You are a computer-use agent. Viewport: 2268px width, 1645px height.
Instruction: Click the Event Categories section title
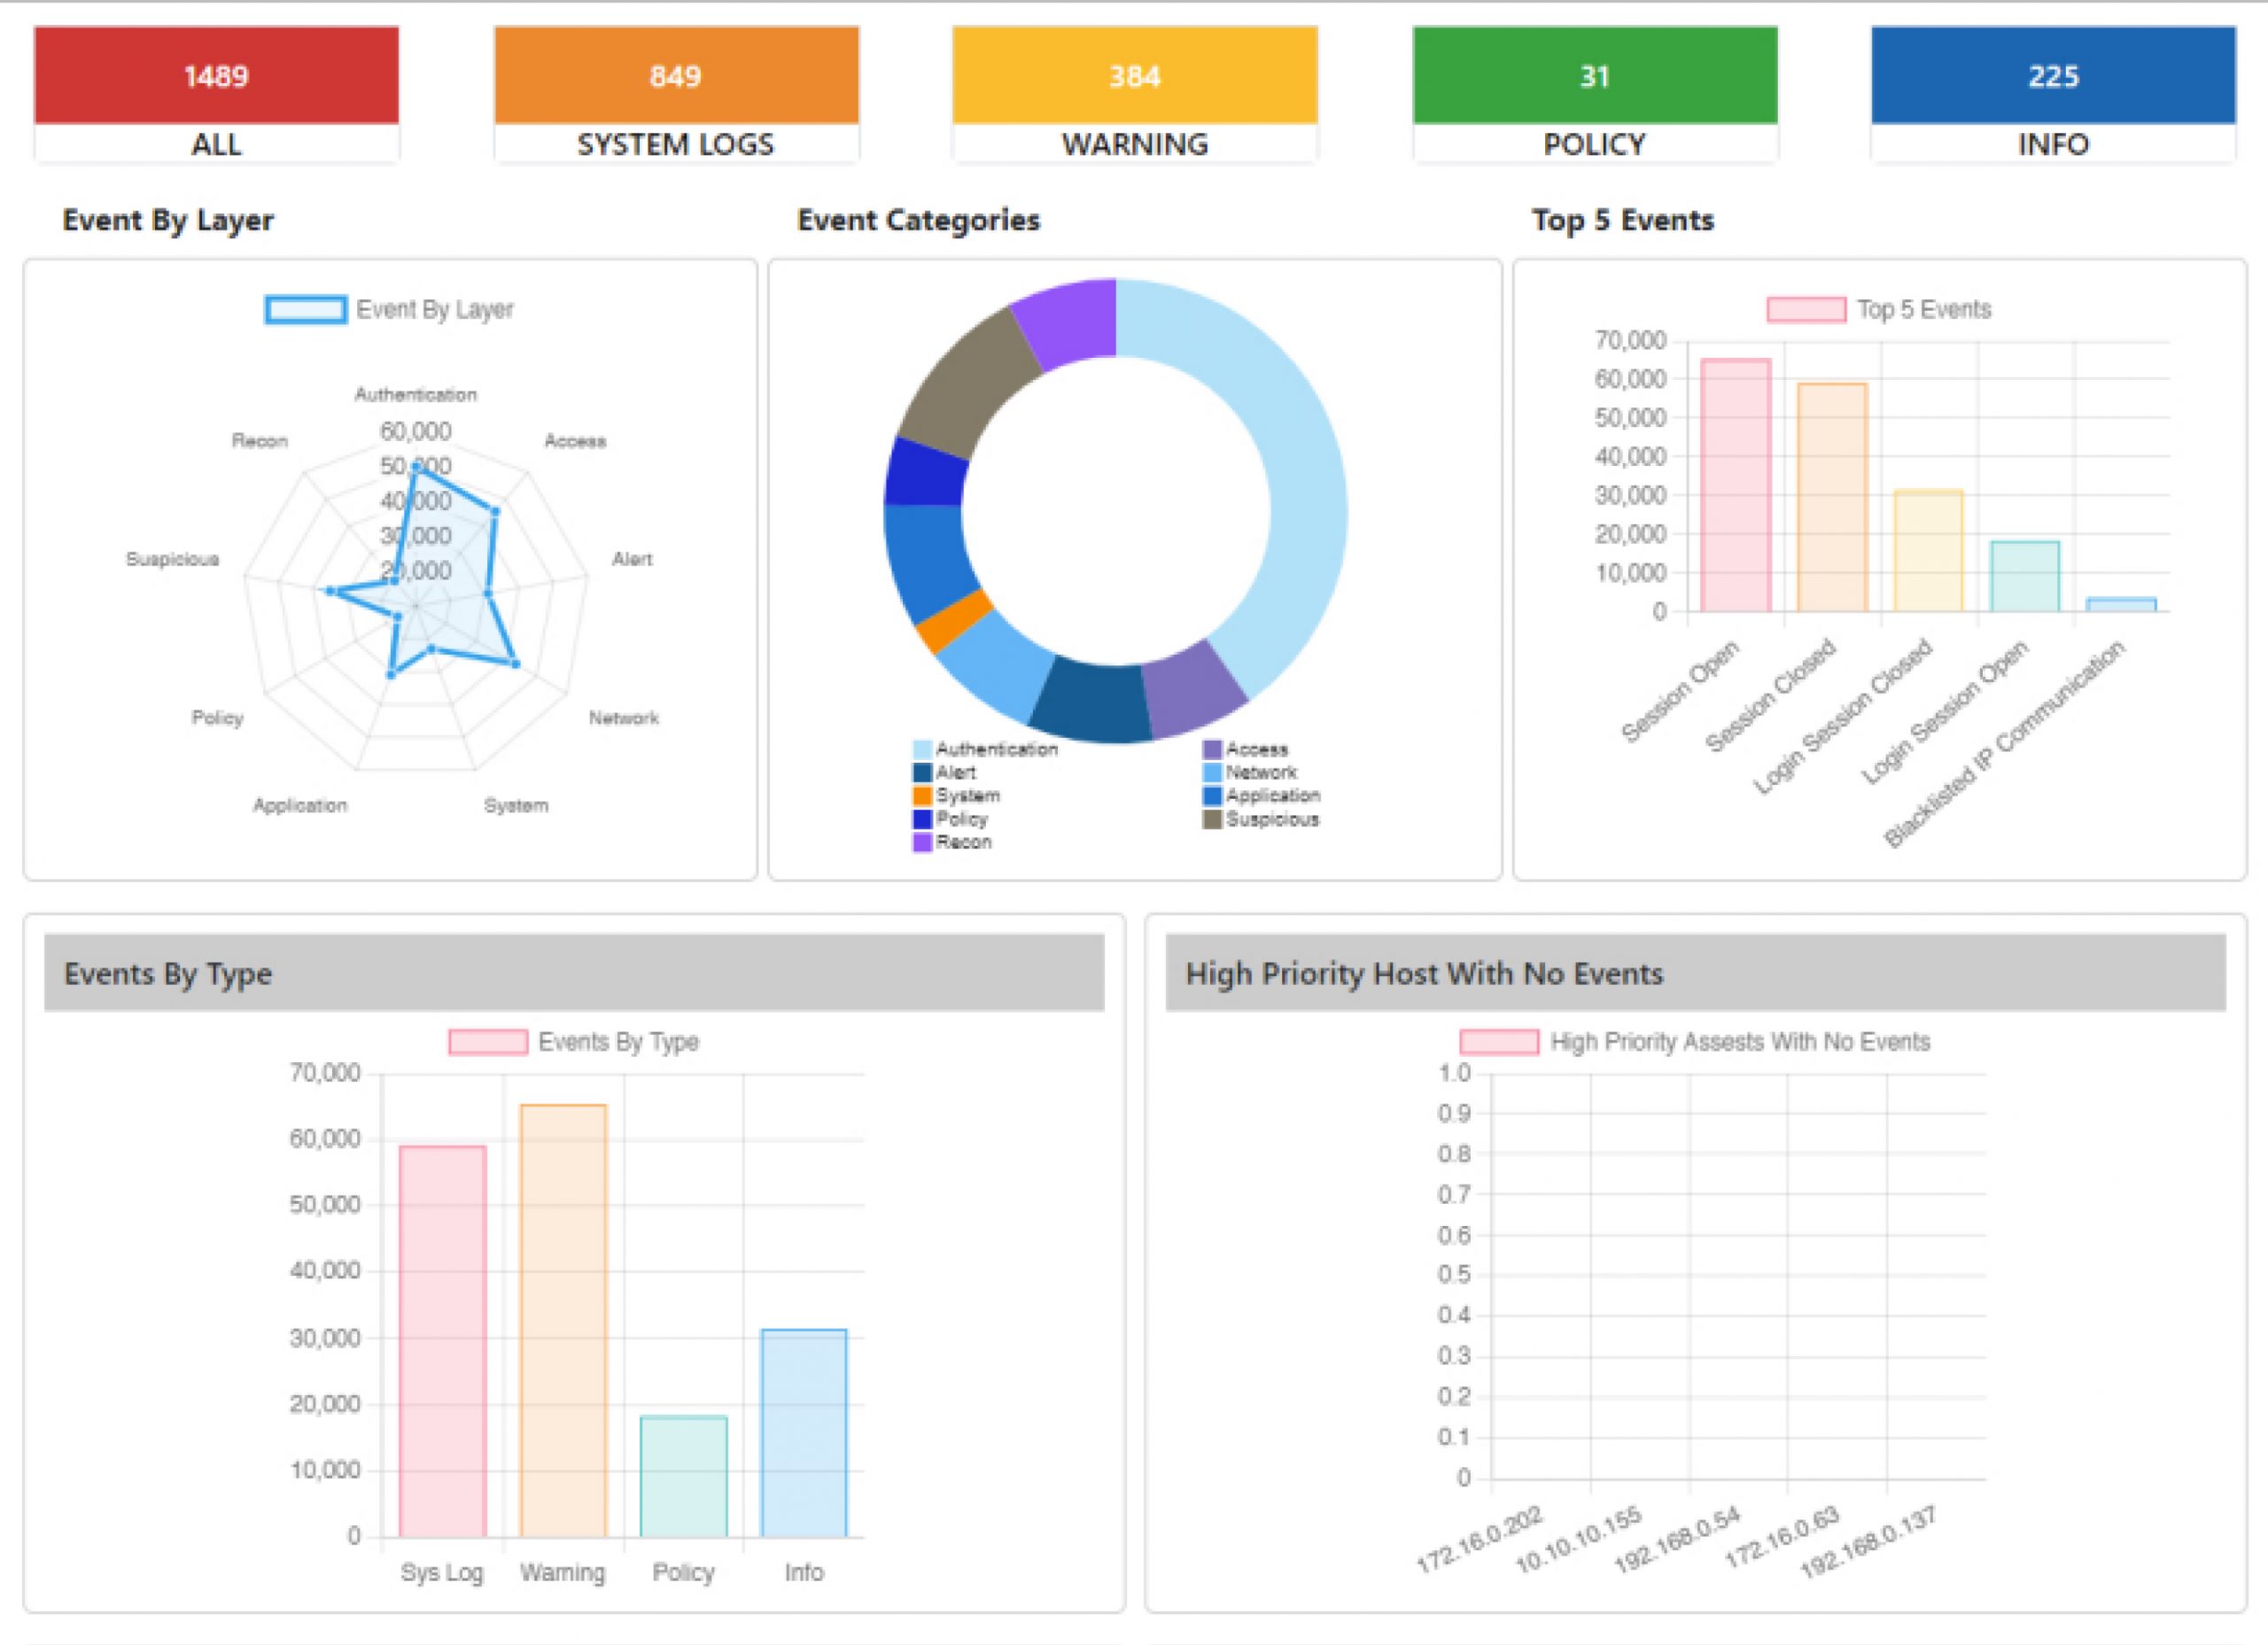click(918, 220)
